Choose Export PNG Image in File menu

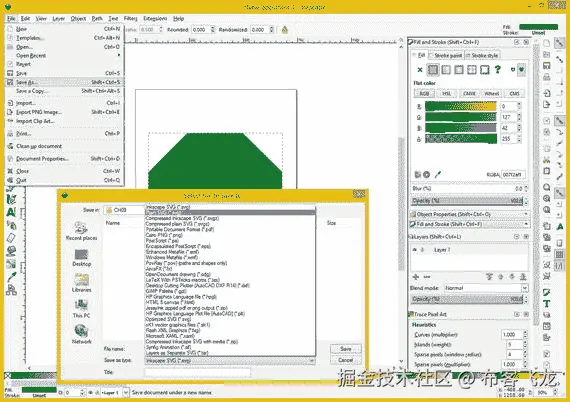[x=65, y=112]
